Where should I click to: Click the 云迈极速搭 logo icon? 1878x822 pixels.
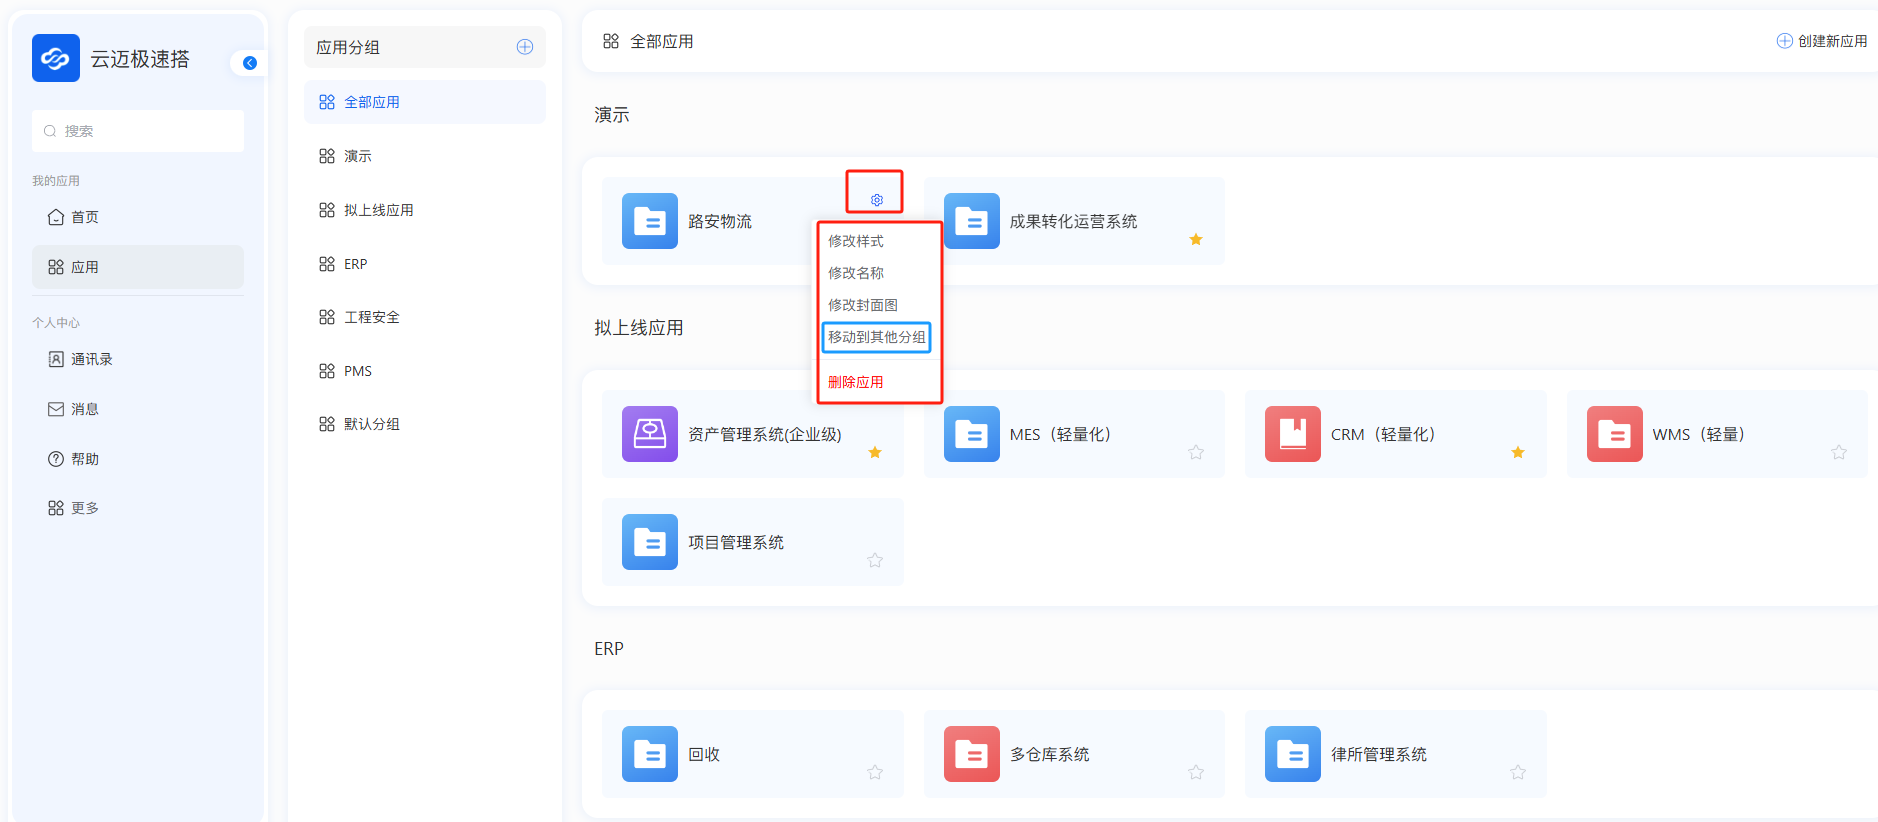pos(56,58)
